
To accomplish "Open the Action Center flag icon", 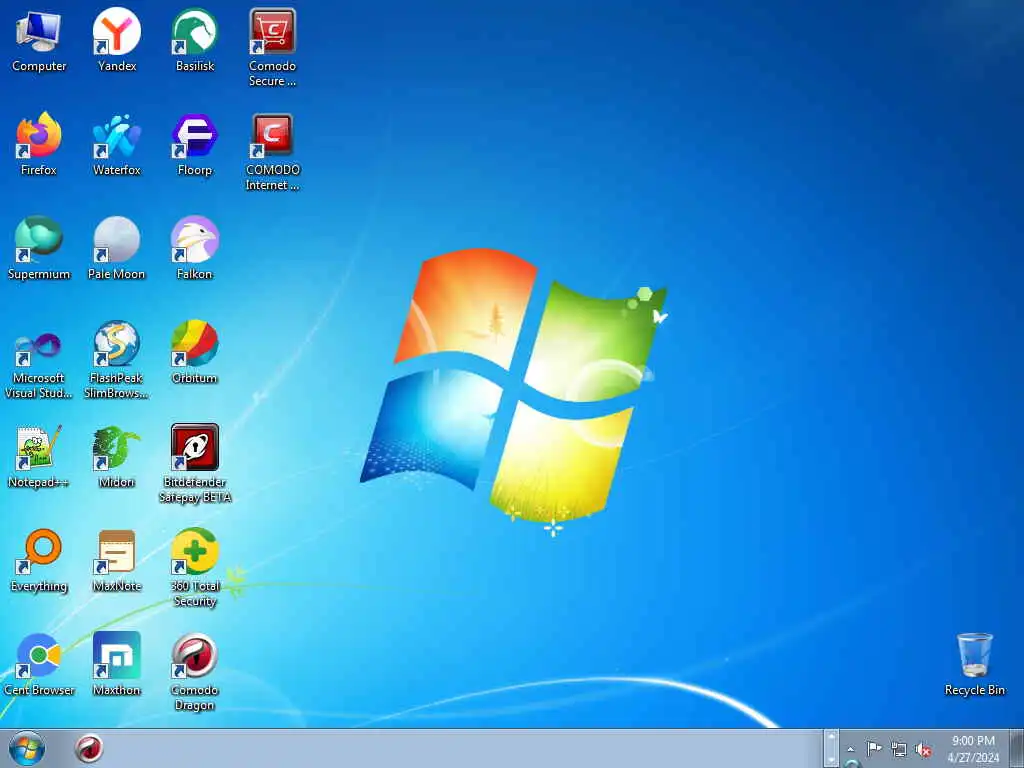I will click(874, 749).
